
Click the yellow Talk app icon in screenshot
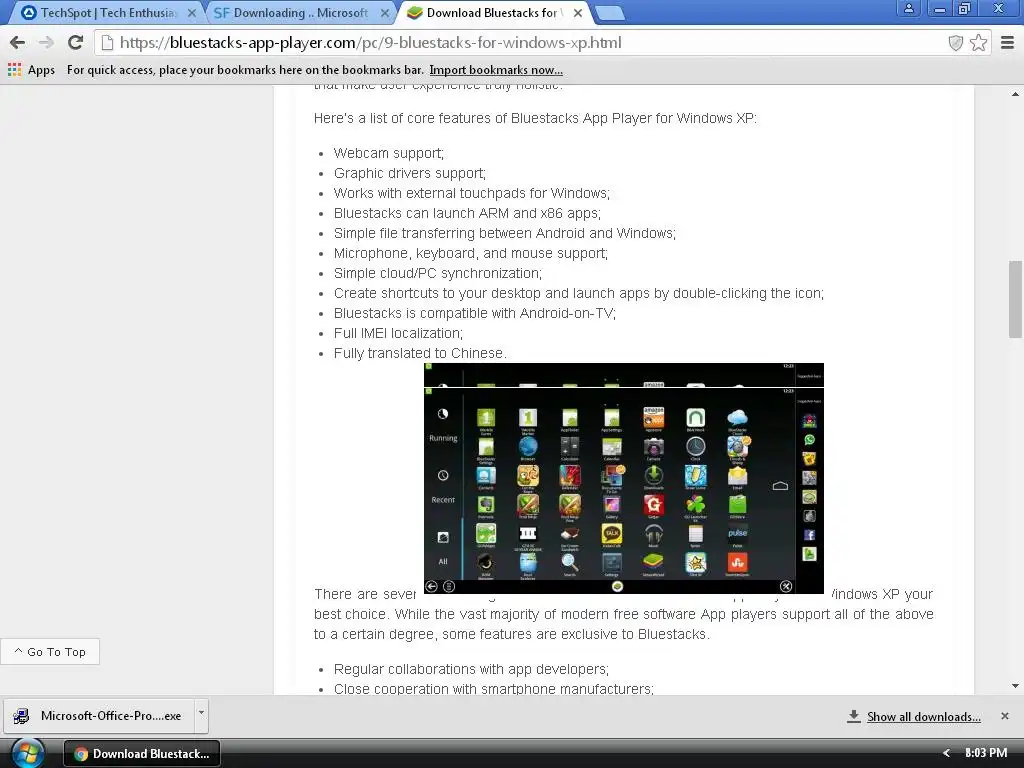(612, 534)
